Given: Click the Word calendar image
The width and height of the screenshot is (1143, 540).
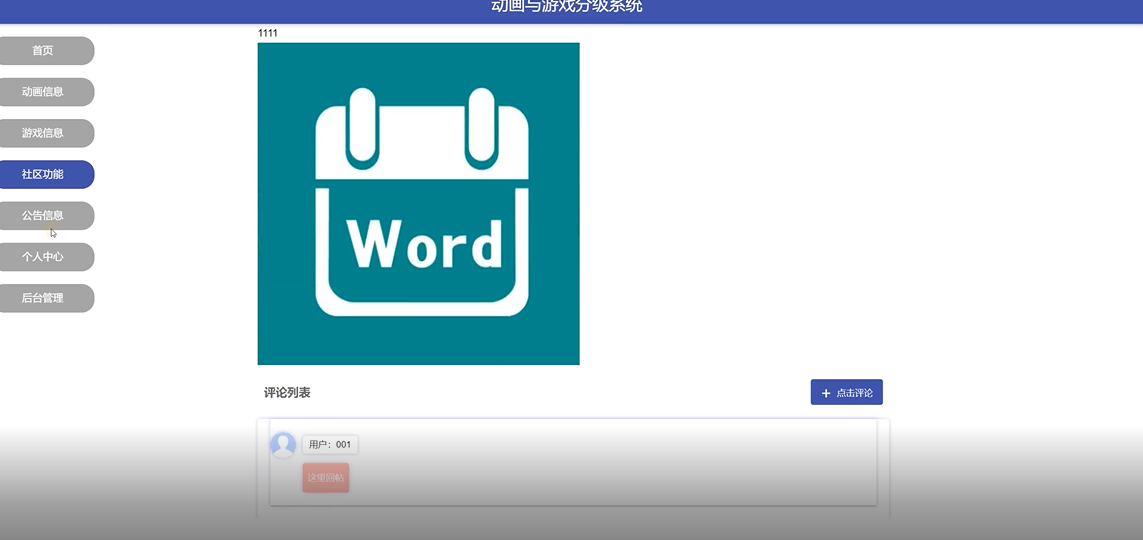Looking at the screenshot, I should (418, 203).
